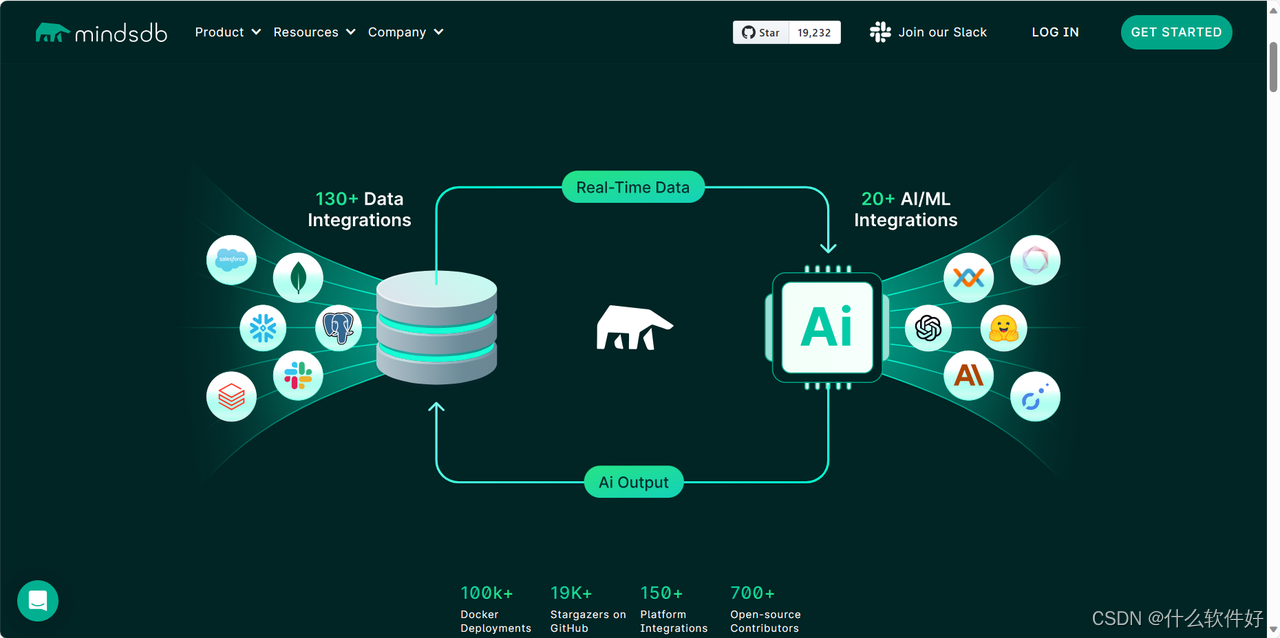
Task: Select the Databricks integration icon
Action: coord(231,396)
